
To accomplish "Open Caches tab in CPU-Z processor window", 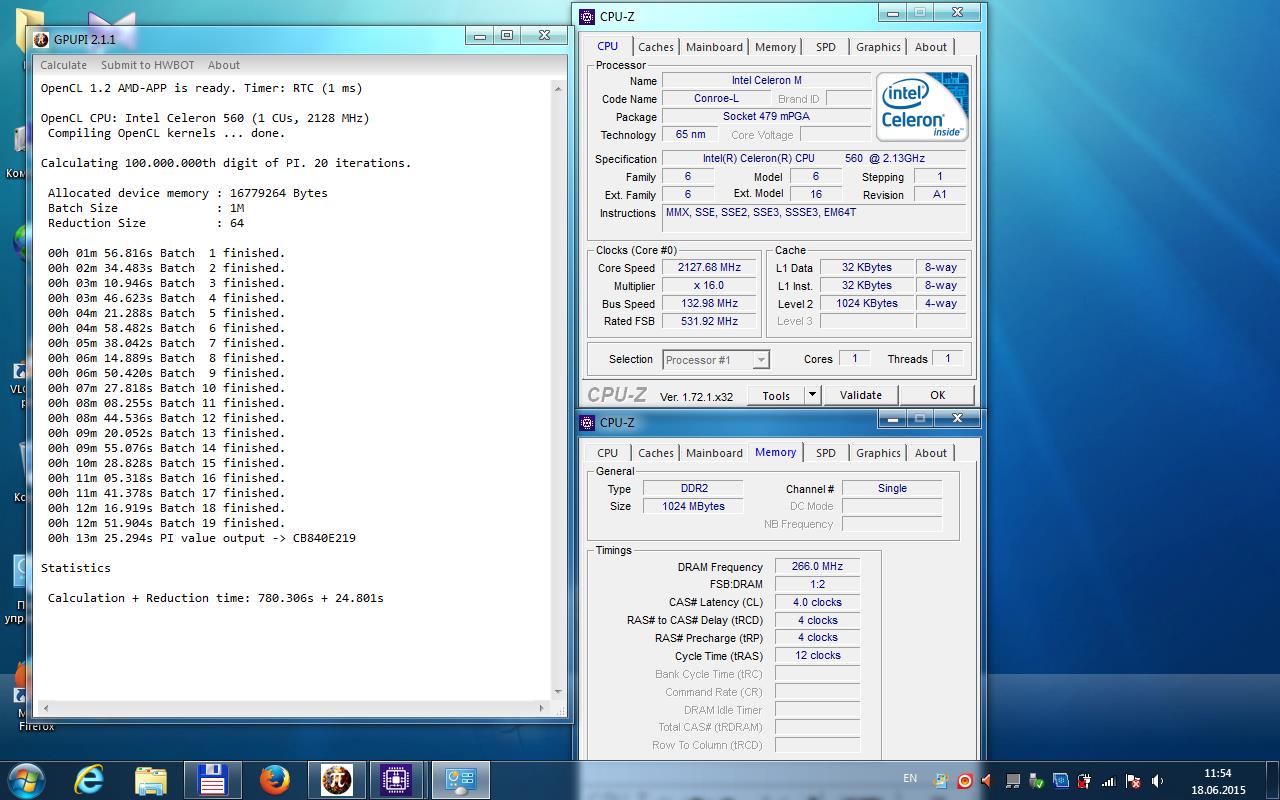I will 656,47.
